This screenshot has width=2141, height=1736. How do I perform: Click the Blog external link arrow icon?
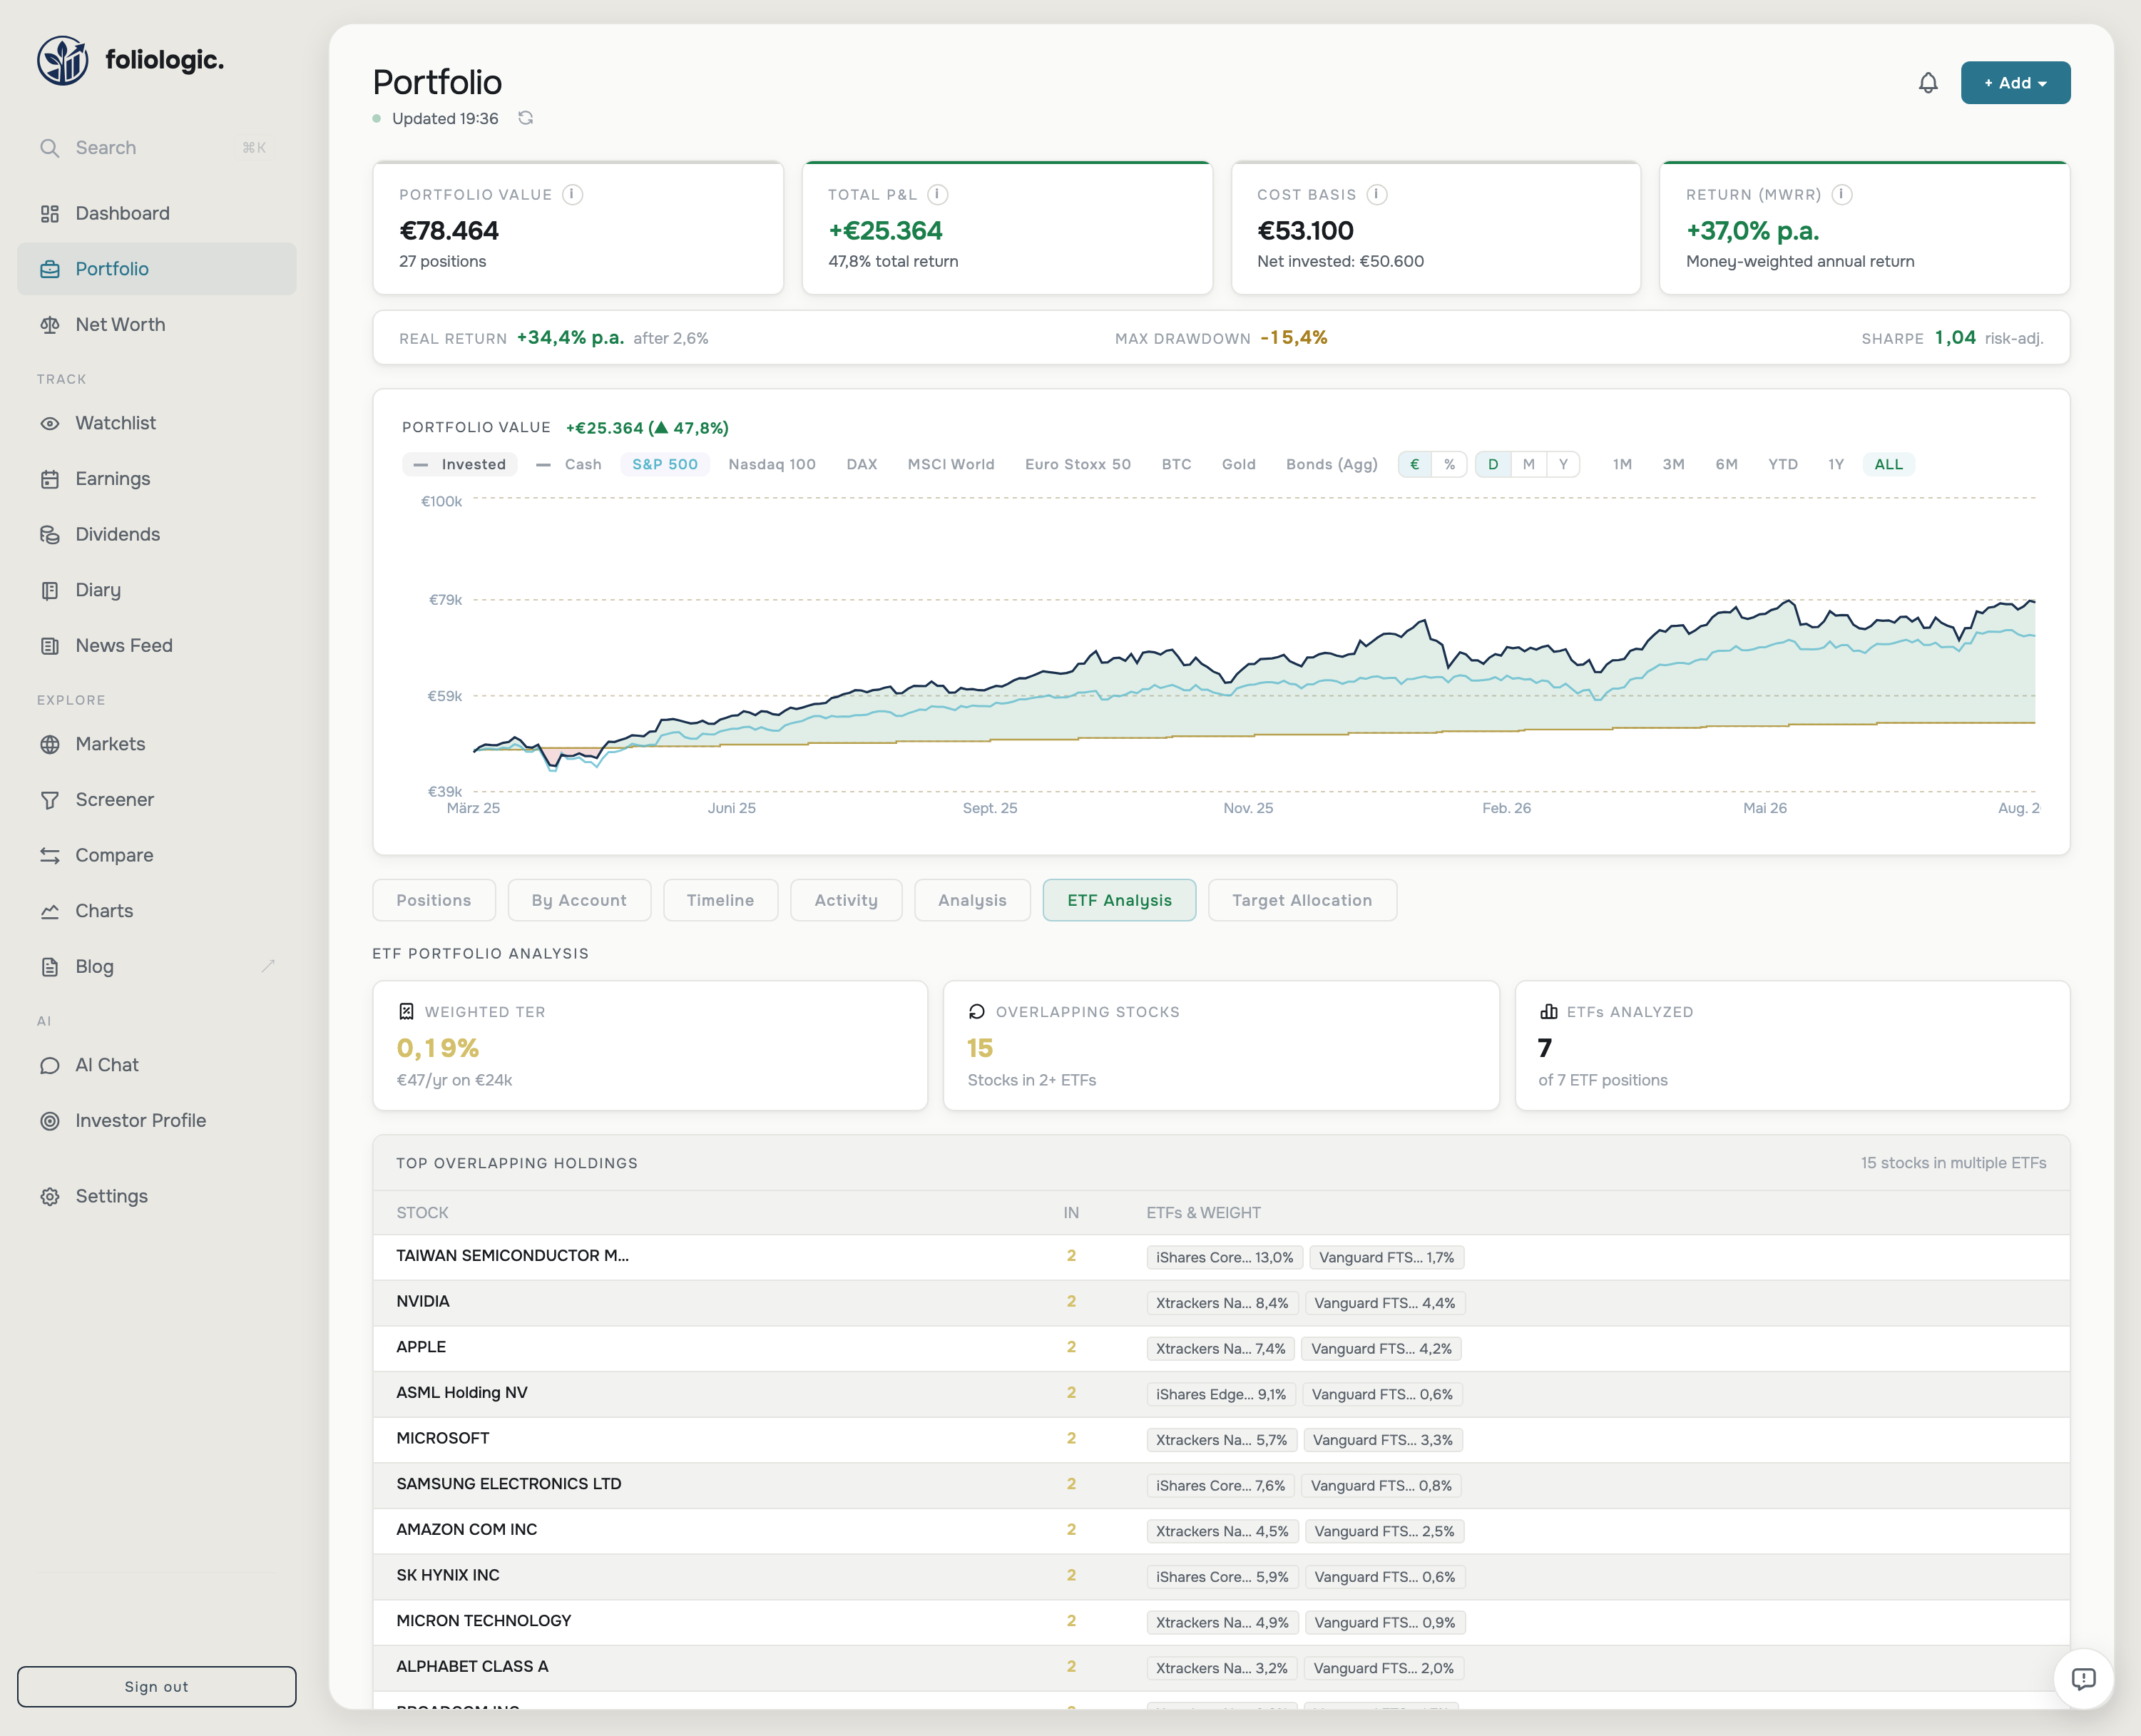tap(268, 966)
